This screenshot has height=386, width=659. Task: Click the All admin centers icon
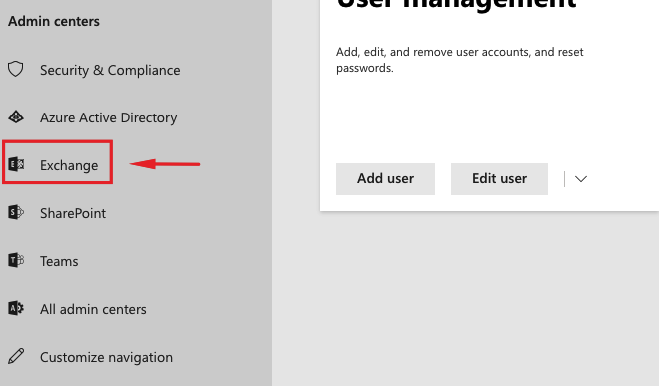coord(16,308)
